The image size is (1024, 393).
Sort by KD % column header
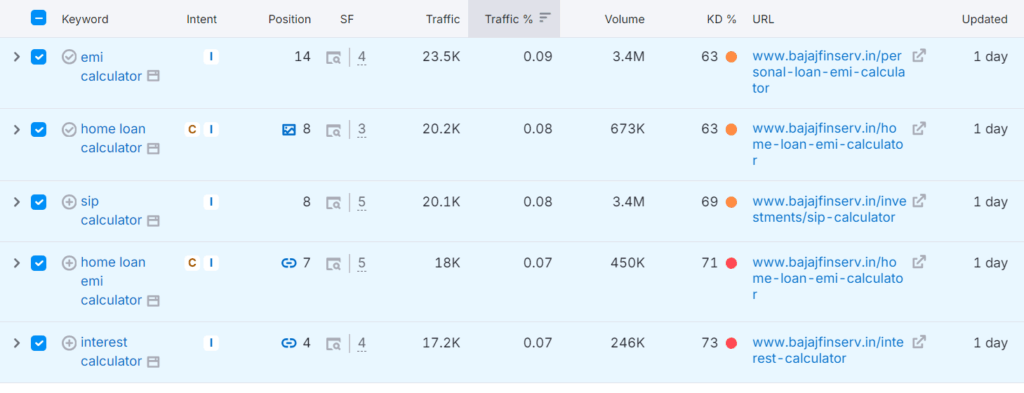coord(722,19)
